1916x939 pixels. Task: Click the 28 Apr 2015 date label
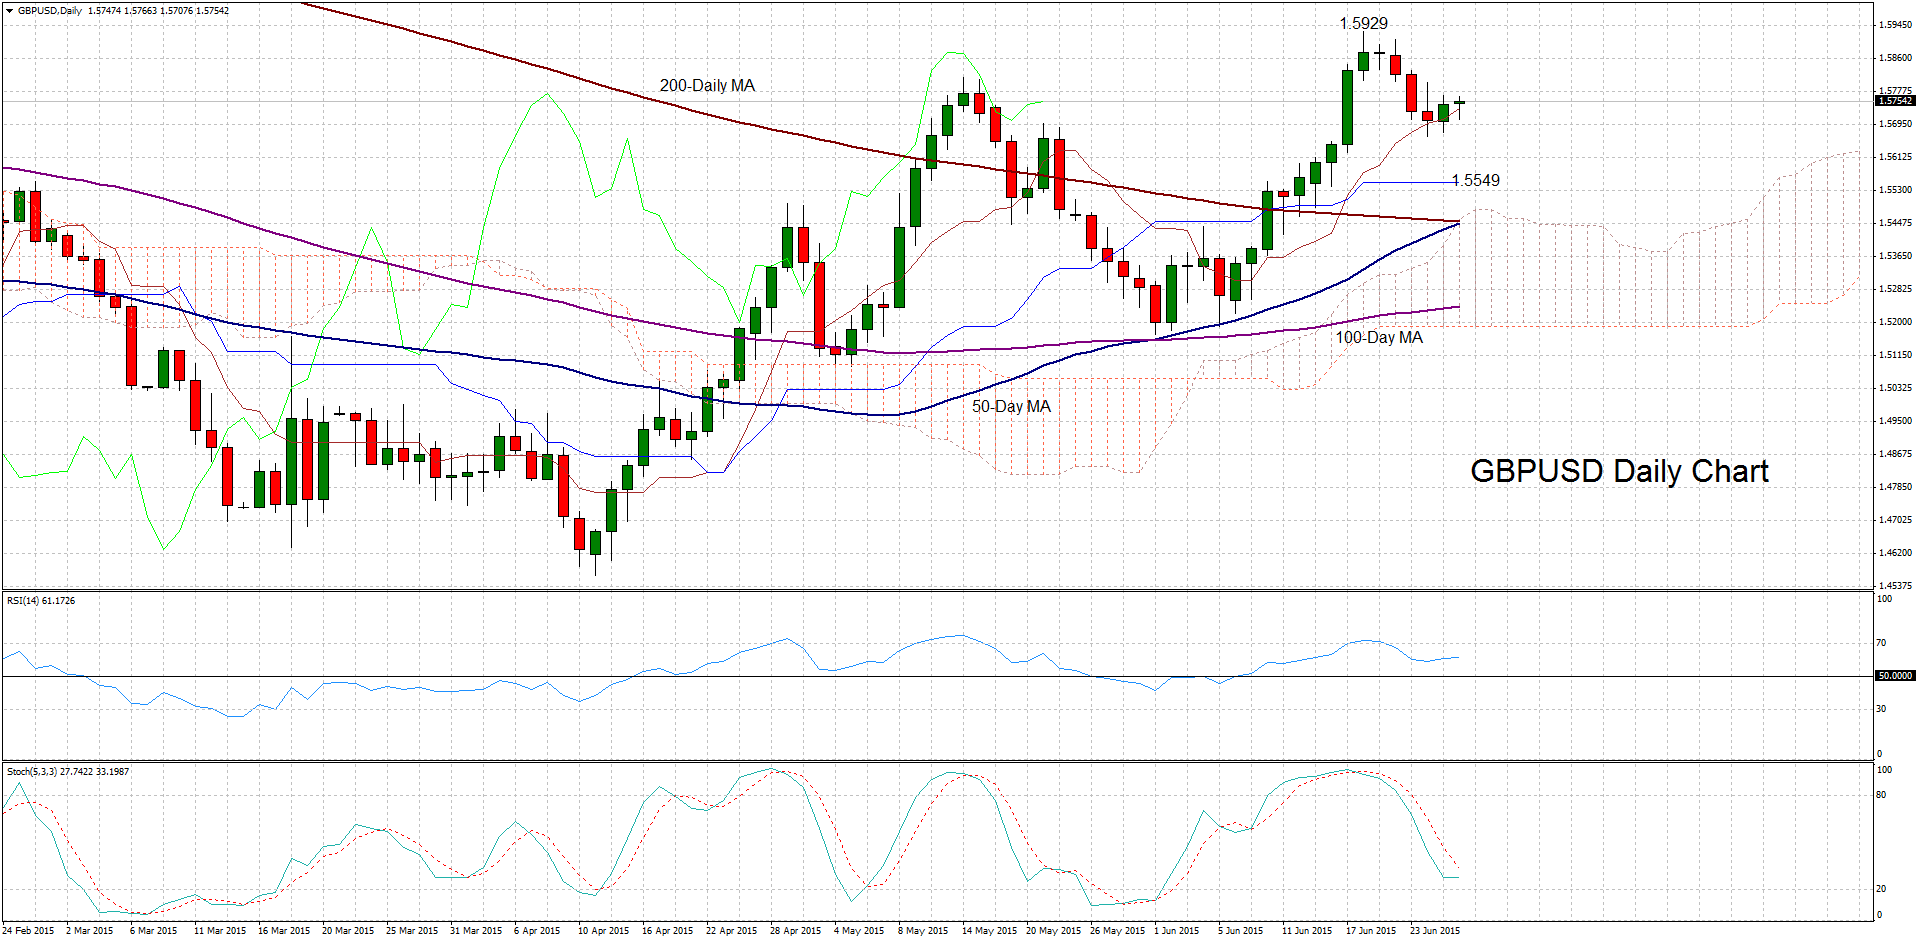[x=795, y=931]
